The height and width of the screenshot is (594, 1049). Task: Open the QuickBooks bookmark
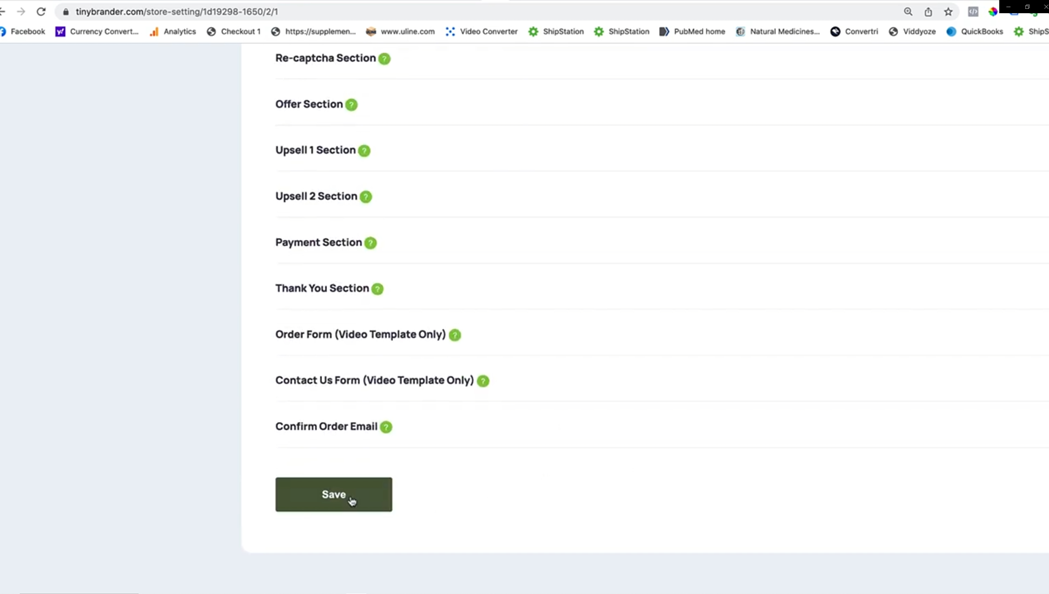pos(975,31)
